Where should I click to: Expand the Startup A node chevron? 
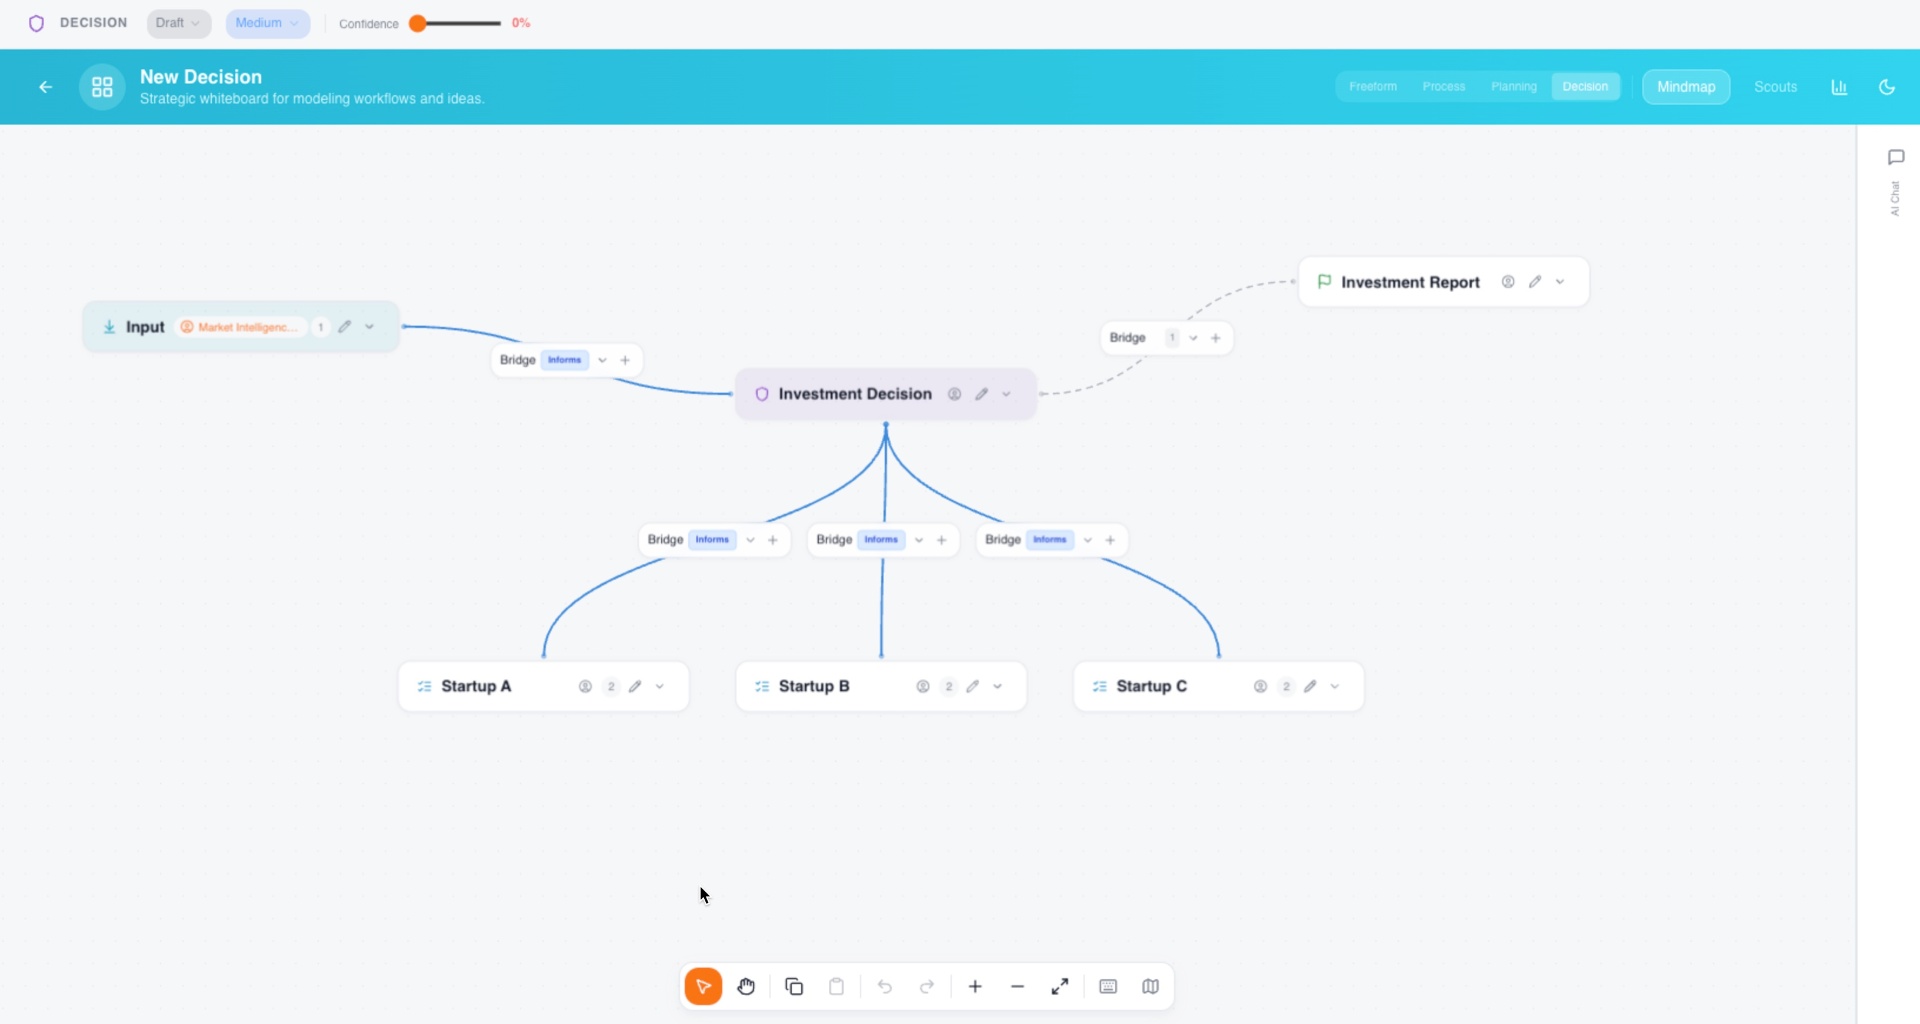coord(660,686)
